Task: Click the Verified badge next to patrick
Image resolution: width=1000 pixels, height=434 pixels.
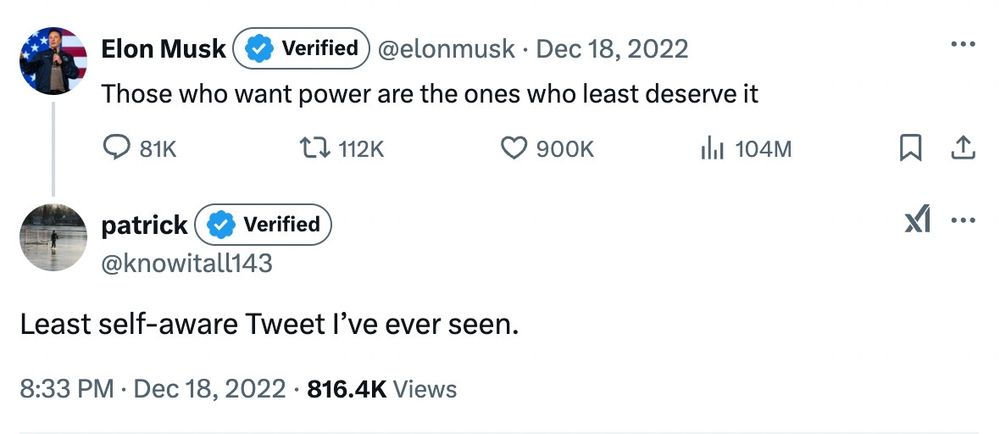Action: tap(264, 225)
